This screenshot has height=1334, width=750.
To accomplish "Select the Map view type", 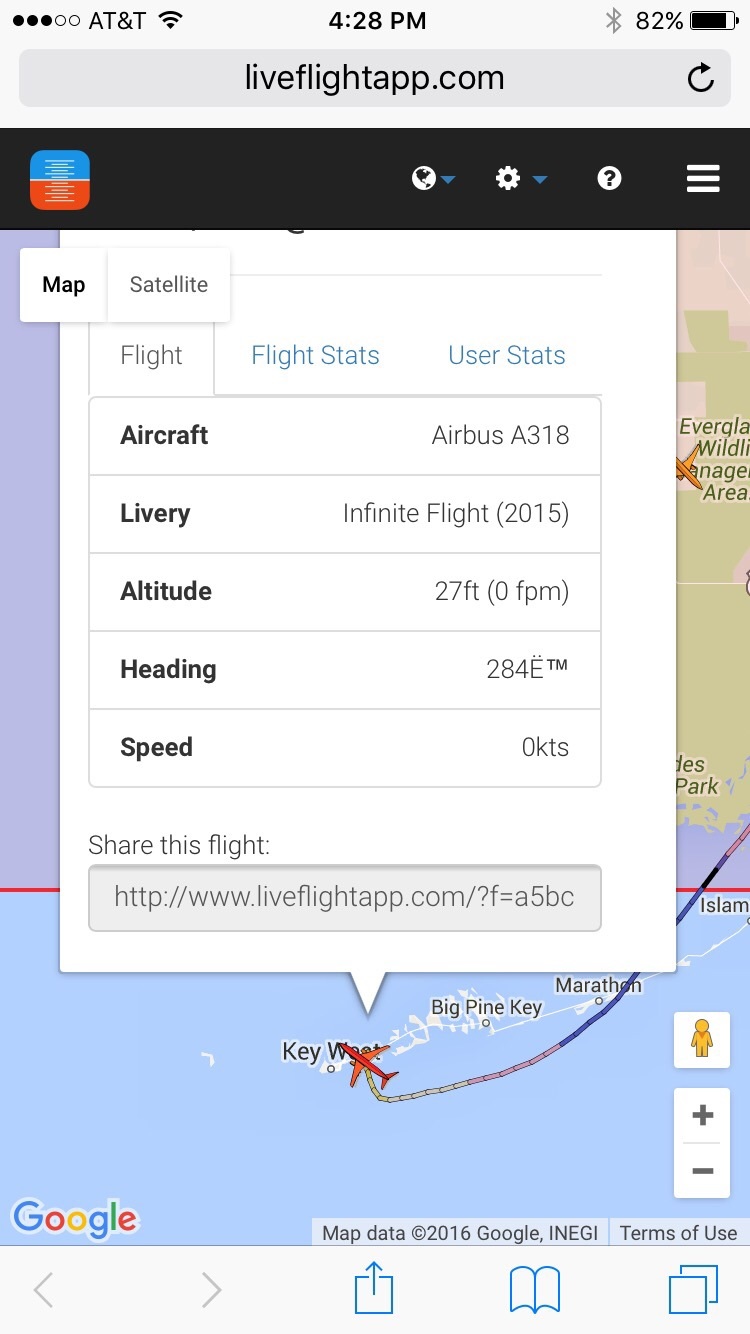I will (63, 285).
